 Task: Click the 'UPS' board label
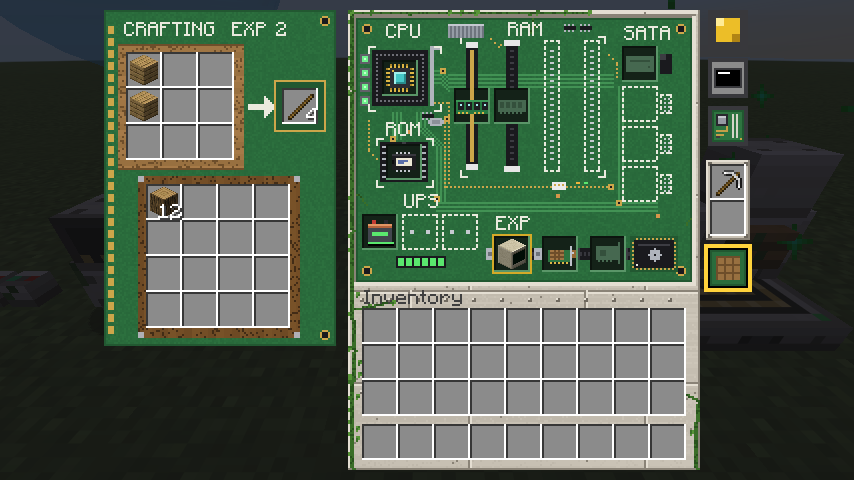click(420, 201)
